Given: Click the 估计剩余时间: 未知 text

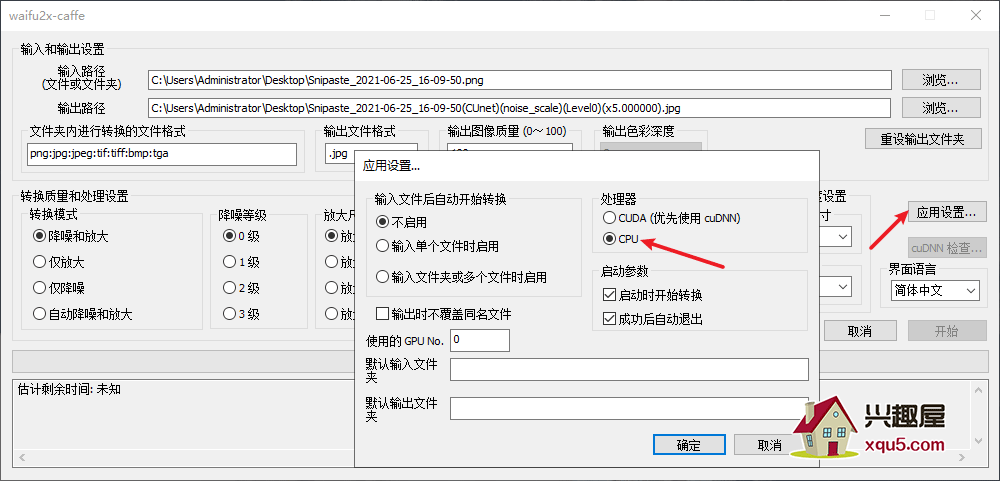Looking at the screenshot, I should (x=70, y=389).
